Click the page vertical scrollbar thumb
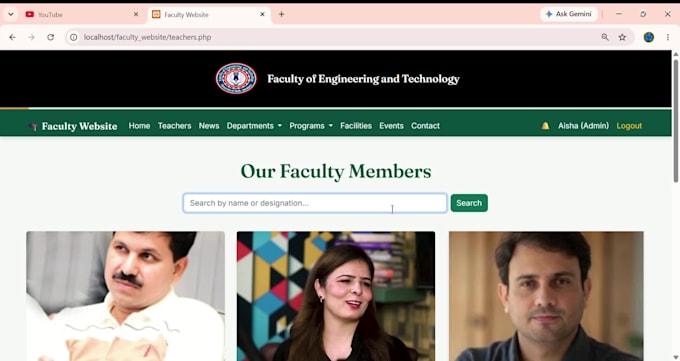Image resolution: width=680 pixels, height=361 pixels. click(676, 121)
